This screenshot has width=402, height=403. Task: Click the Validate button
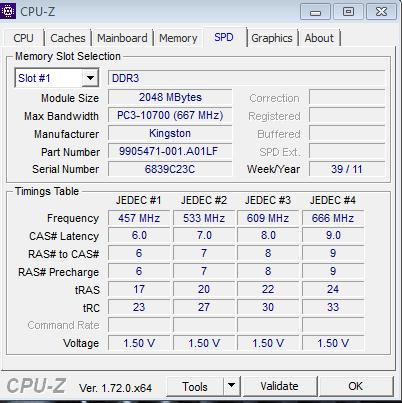[279, 386]
